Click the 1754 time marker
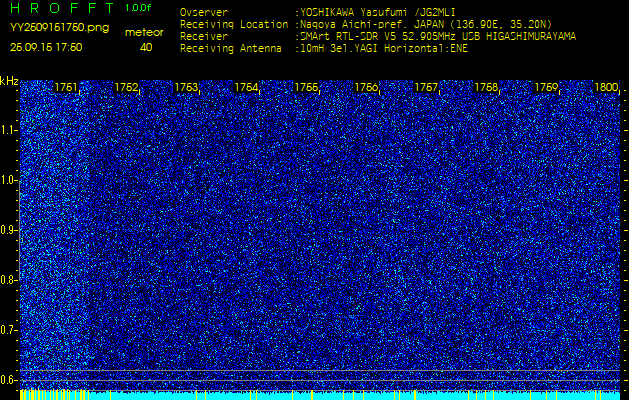This screenshot has height=400, width=629. point(246,87)
